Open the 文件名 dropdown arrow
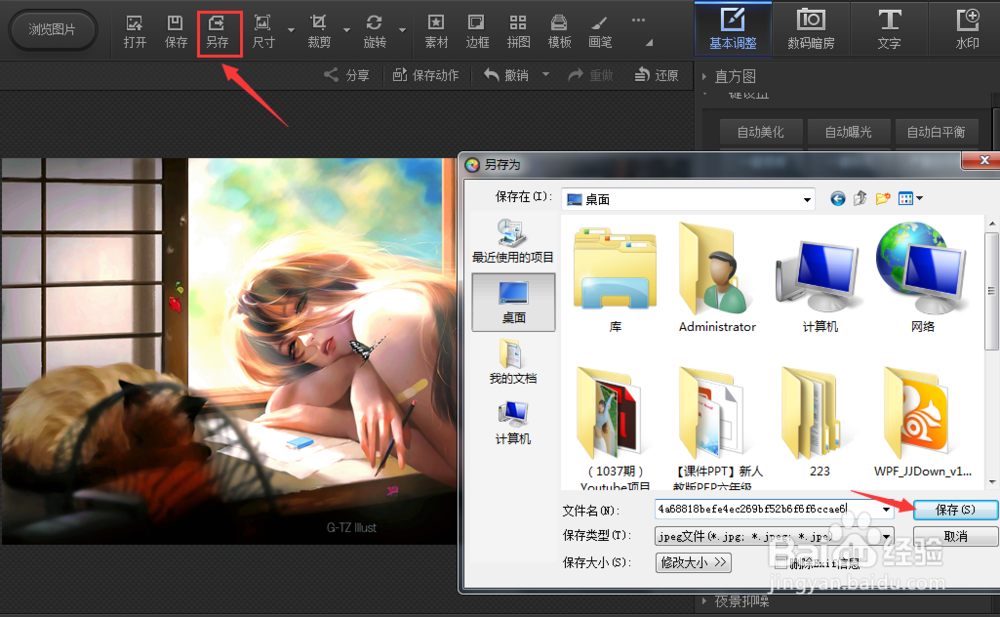 (886, 509)
